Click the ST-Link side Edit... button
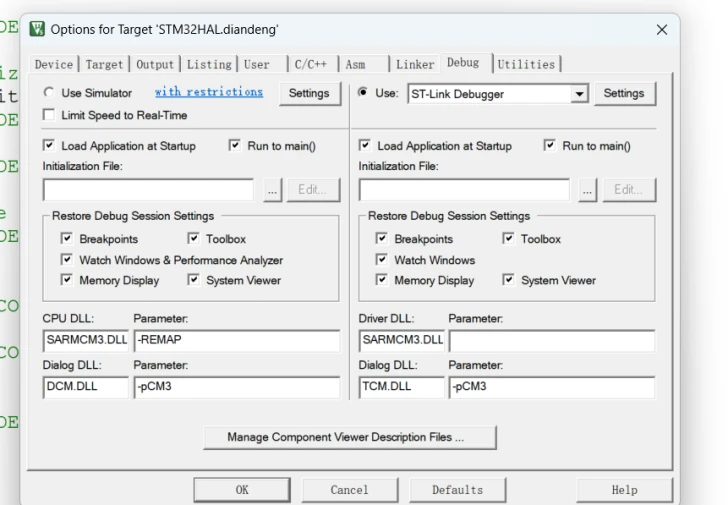Image resolution: width=728 pixels, height=505 pixels. point(629,190)
